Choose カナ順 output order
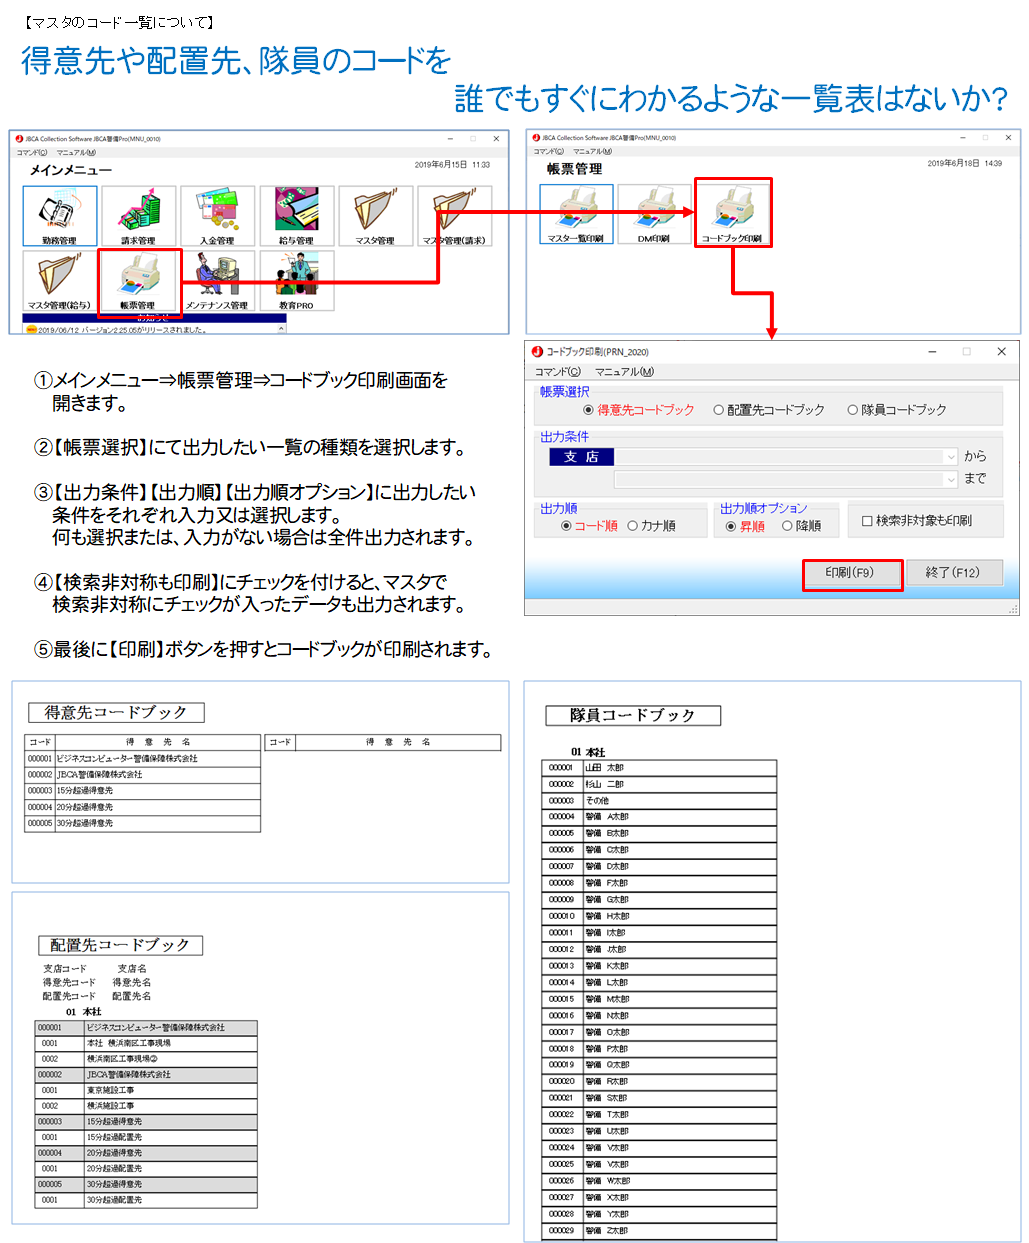The height and width of the screenshot is (1243, 1029). [x=633, y=526]
